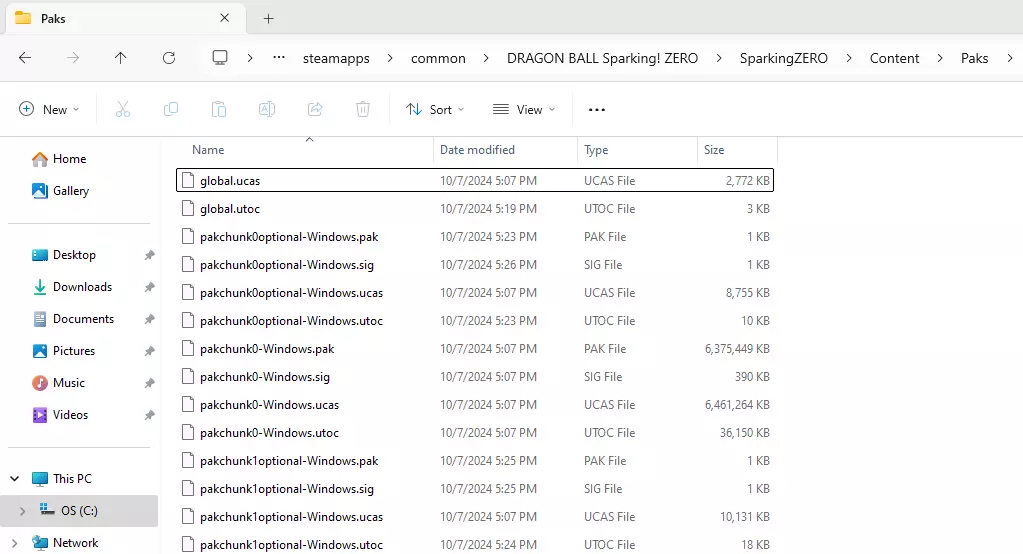Screen dimensions: 1023x554
Task: Expand the OS (C:) drive node
Action: click(x=22, y=511)
